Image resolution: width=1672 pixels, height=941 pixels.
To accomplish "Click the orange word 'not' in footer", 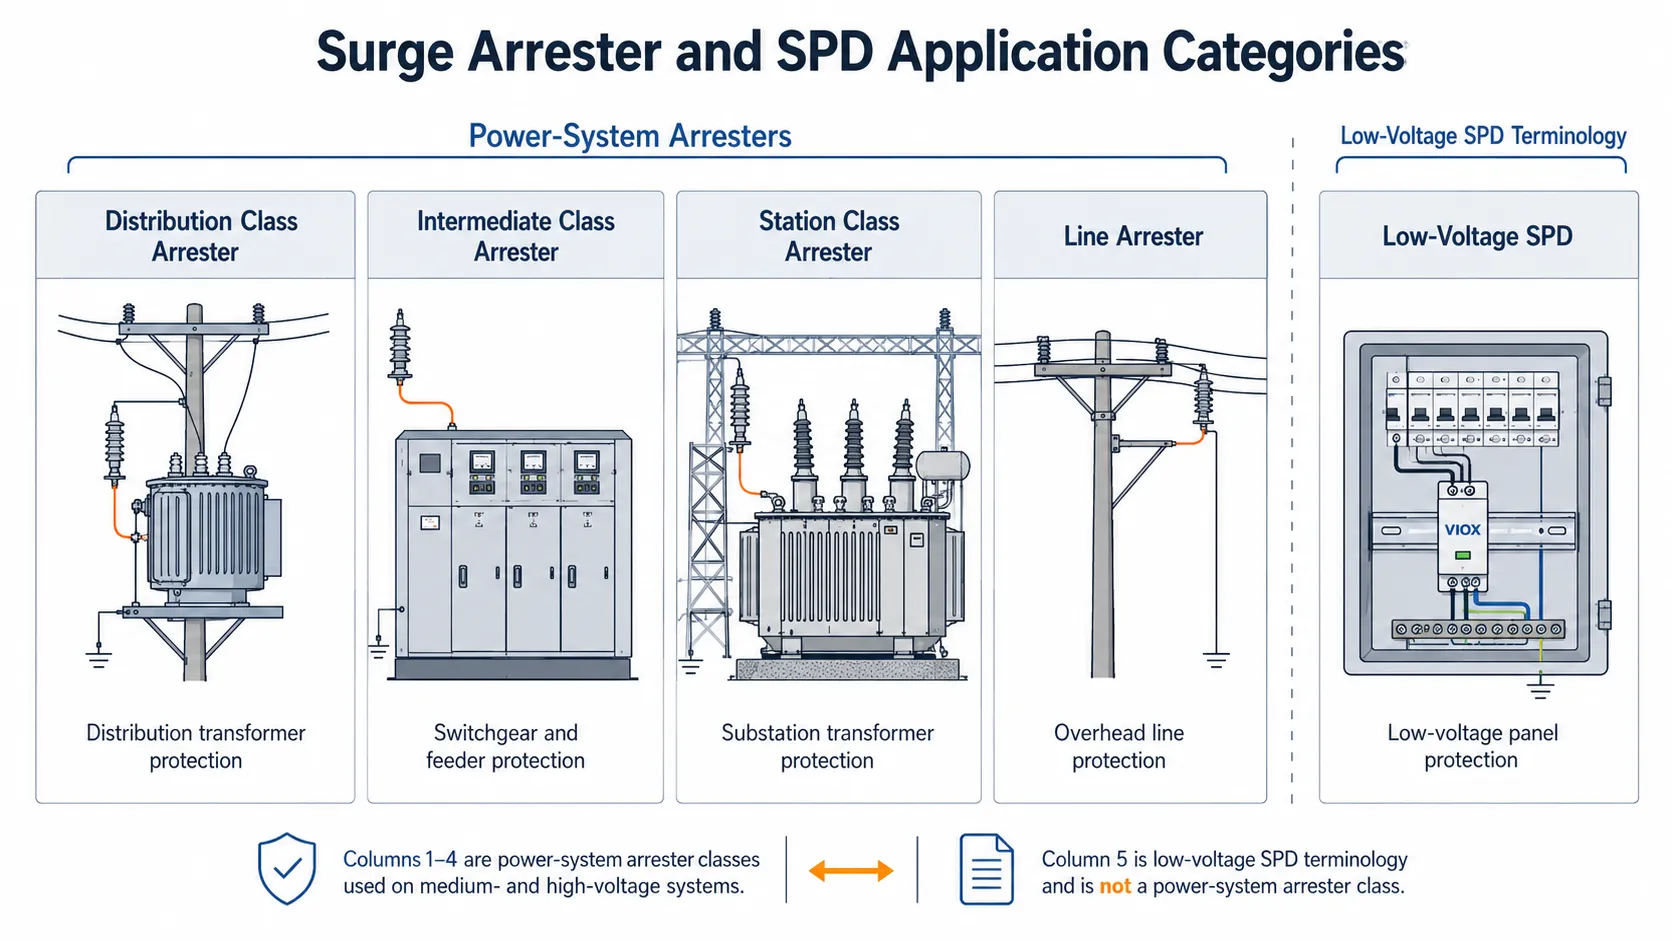I will (1115, 886).
